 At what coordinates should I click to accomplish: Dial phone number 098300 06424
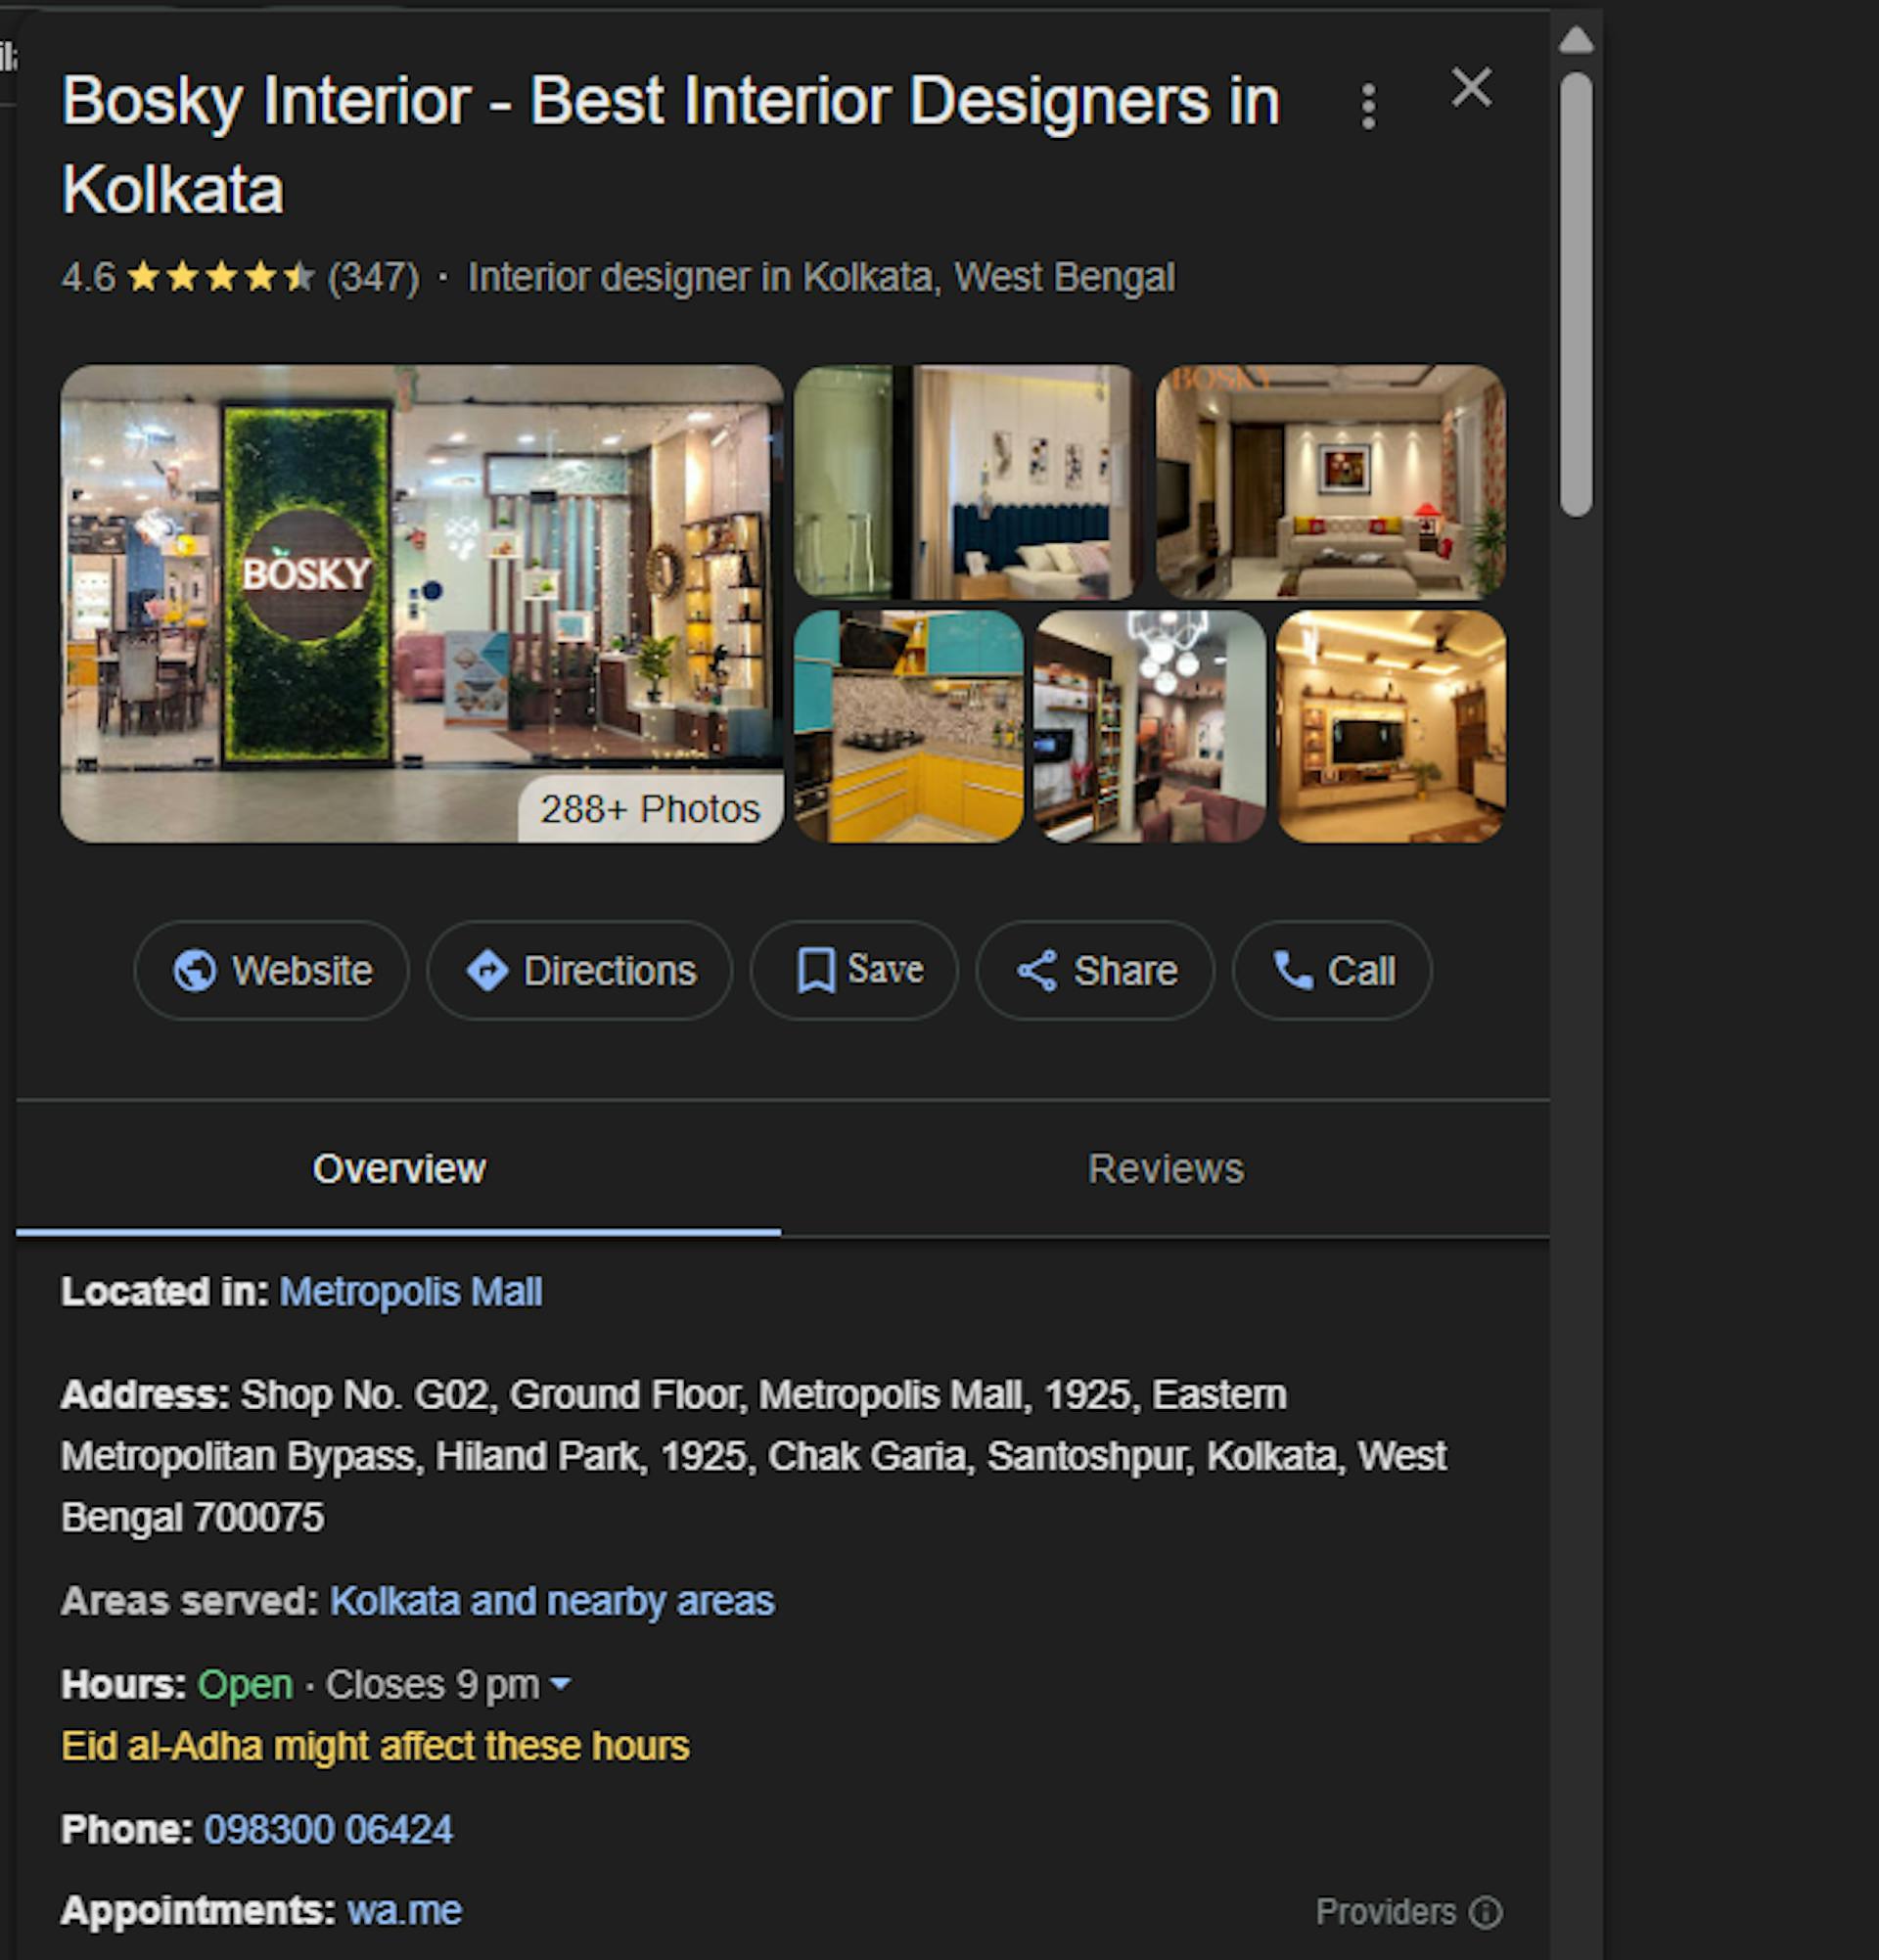328,1829
